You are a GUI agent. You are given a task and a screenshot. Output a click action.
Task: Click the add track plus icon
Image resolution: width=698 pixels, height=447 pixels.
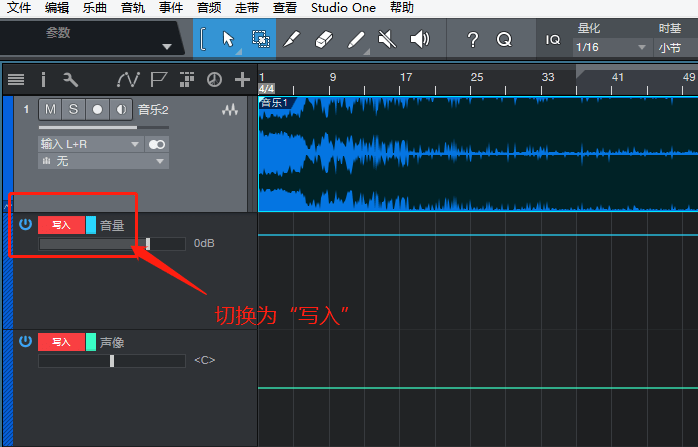pos(242,80)
